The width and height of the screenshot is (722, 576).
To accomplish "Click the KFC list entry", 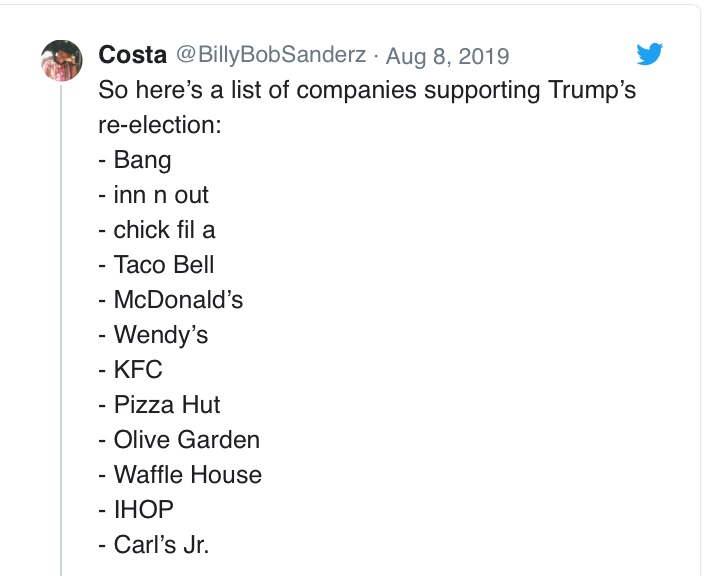I will pos(130,370).
